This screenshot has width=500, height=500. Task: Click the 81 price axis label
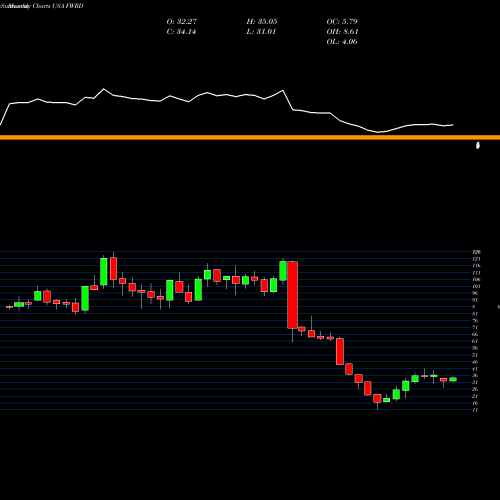tap(475, 314)
